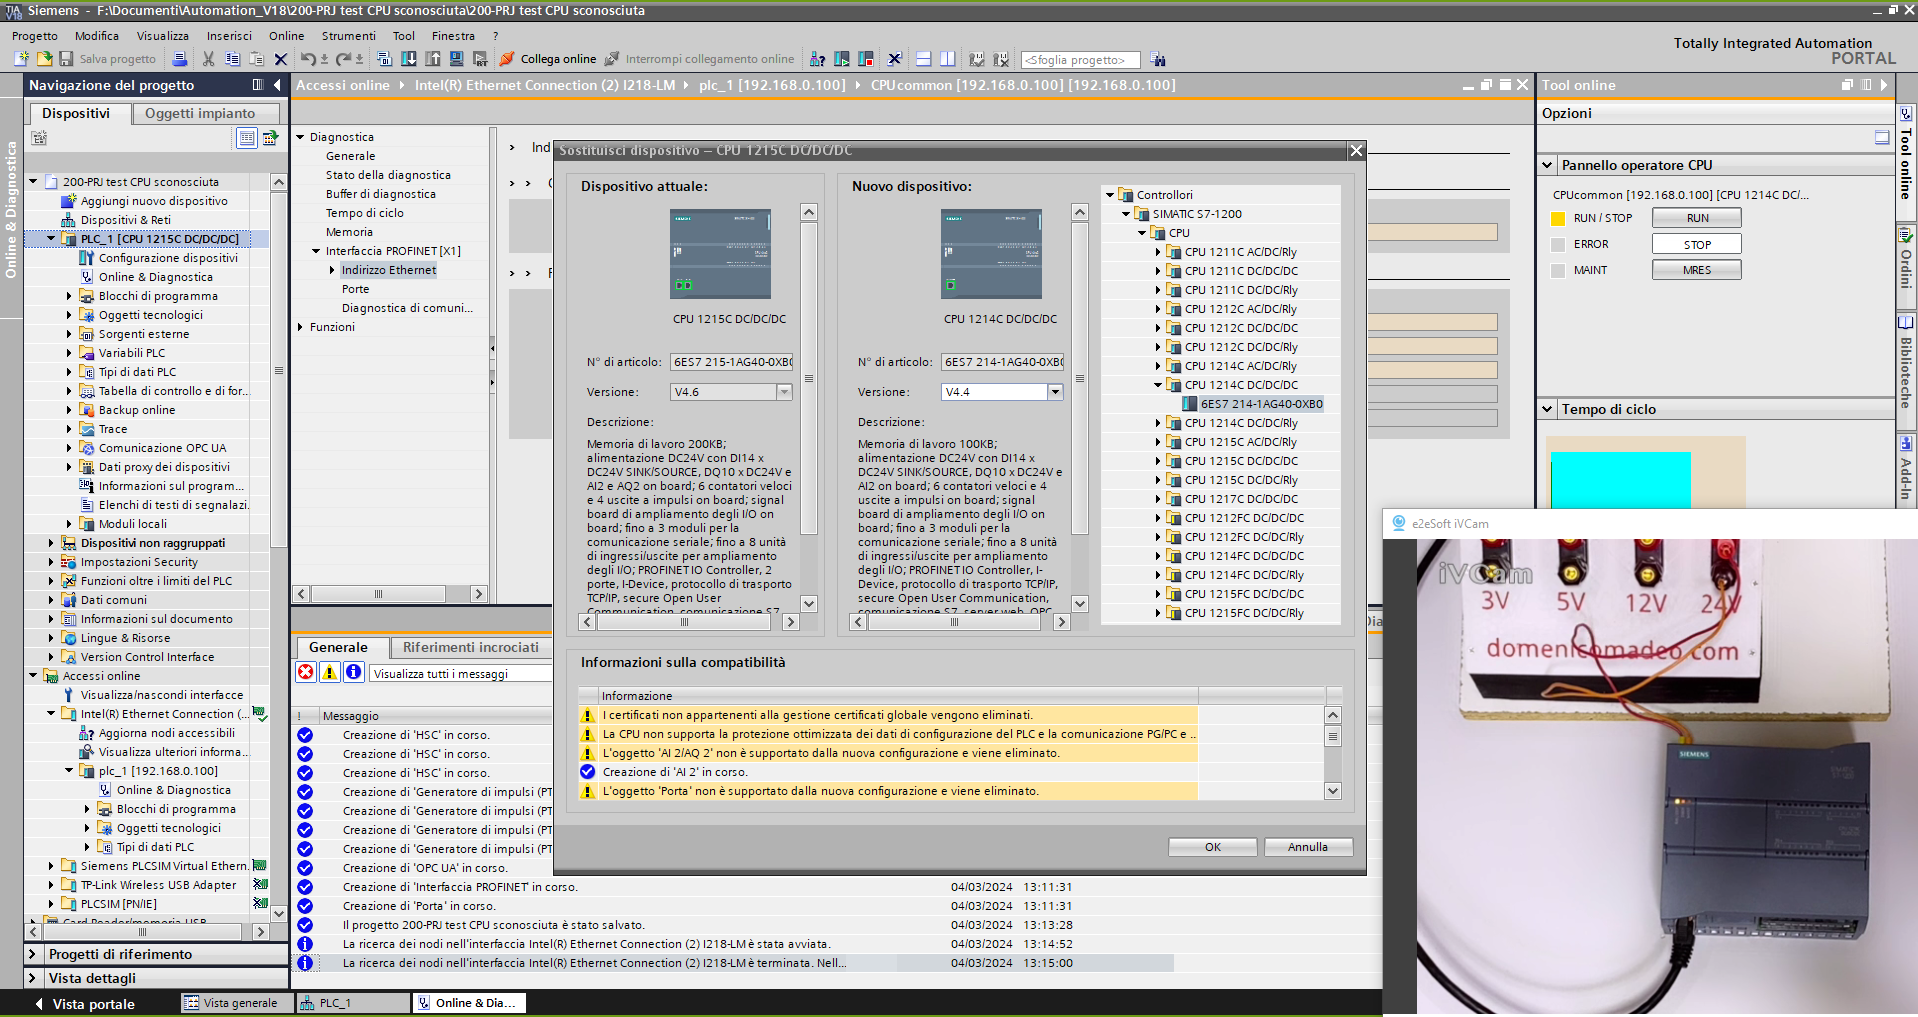This screenshot has width=1918, height=1017.
Task: Collapse SIMATIC S7-1200 tree node
Action: click(1126, 214)
